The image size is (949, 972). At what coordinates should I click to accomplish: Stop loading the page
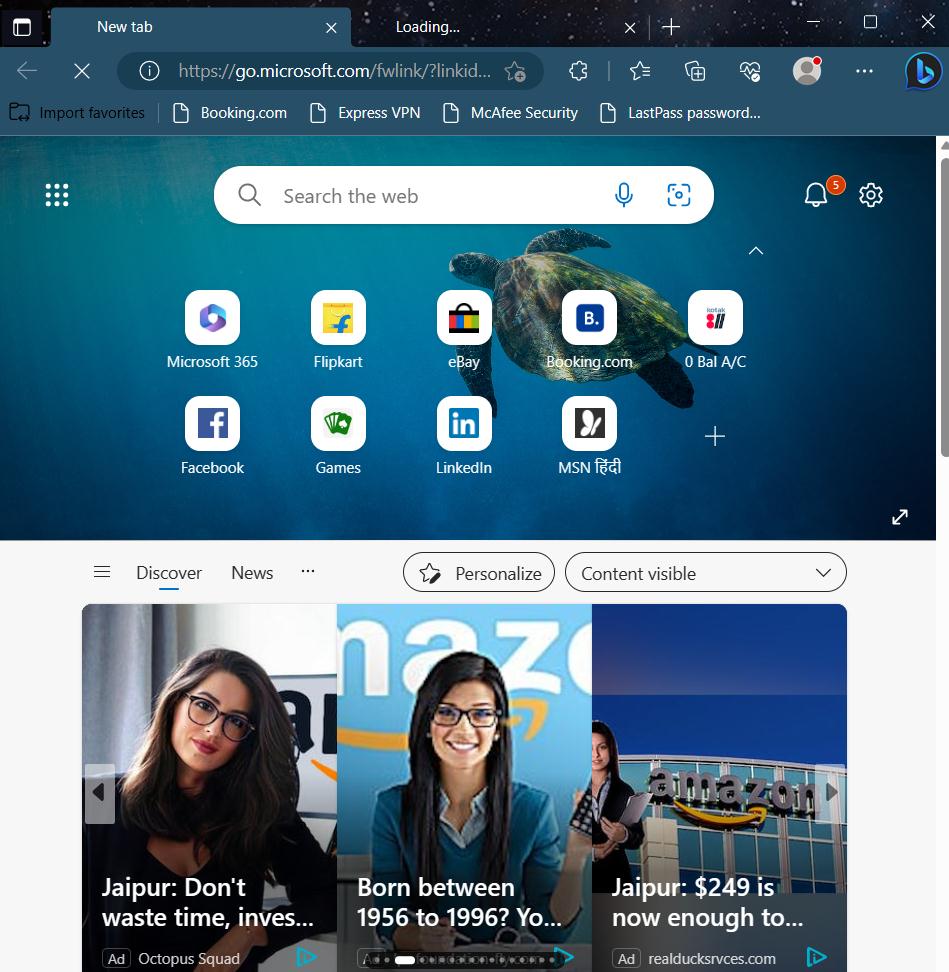tap(82, 71)
